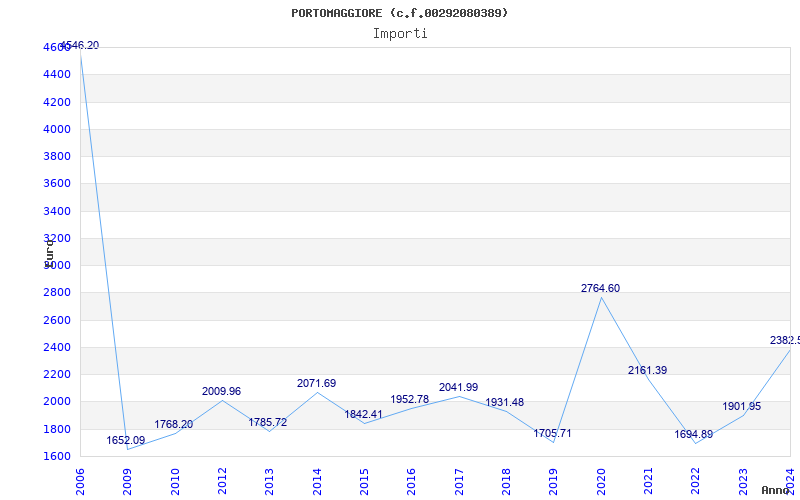800x500 pixels.
Task: Click x-axis year label 2018
Action: (x=506, y=481)
